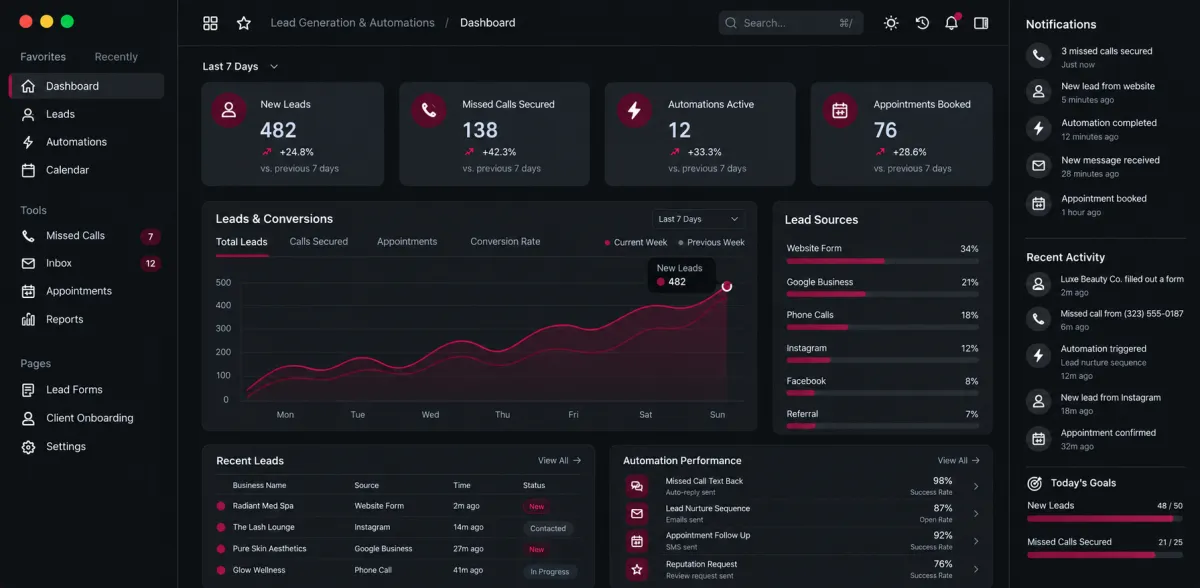1200x588 pixels.
Task: Click the star favorite icon in header
Action: click(x=243, y=23)
